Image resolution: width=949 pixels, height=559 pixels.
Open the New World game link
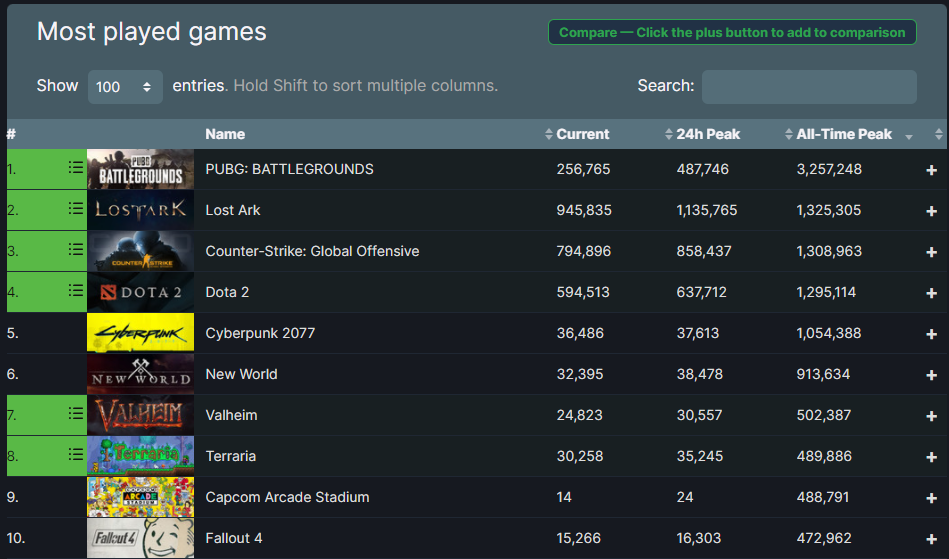pyautogui.click(x=241, y=374)
